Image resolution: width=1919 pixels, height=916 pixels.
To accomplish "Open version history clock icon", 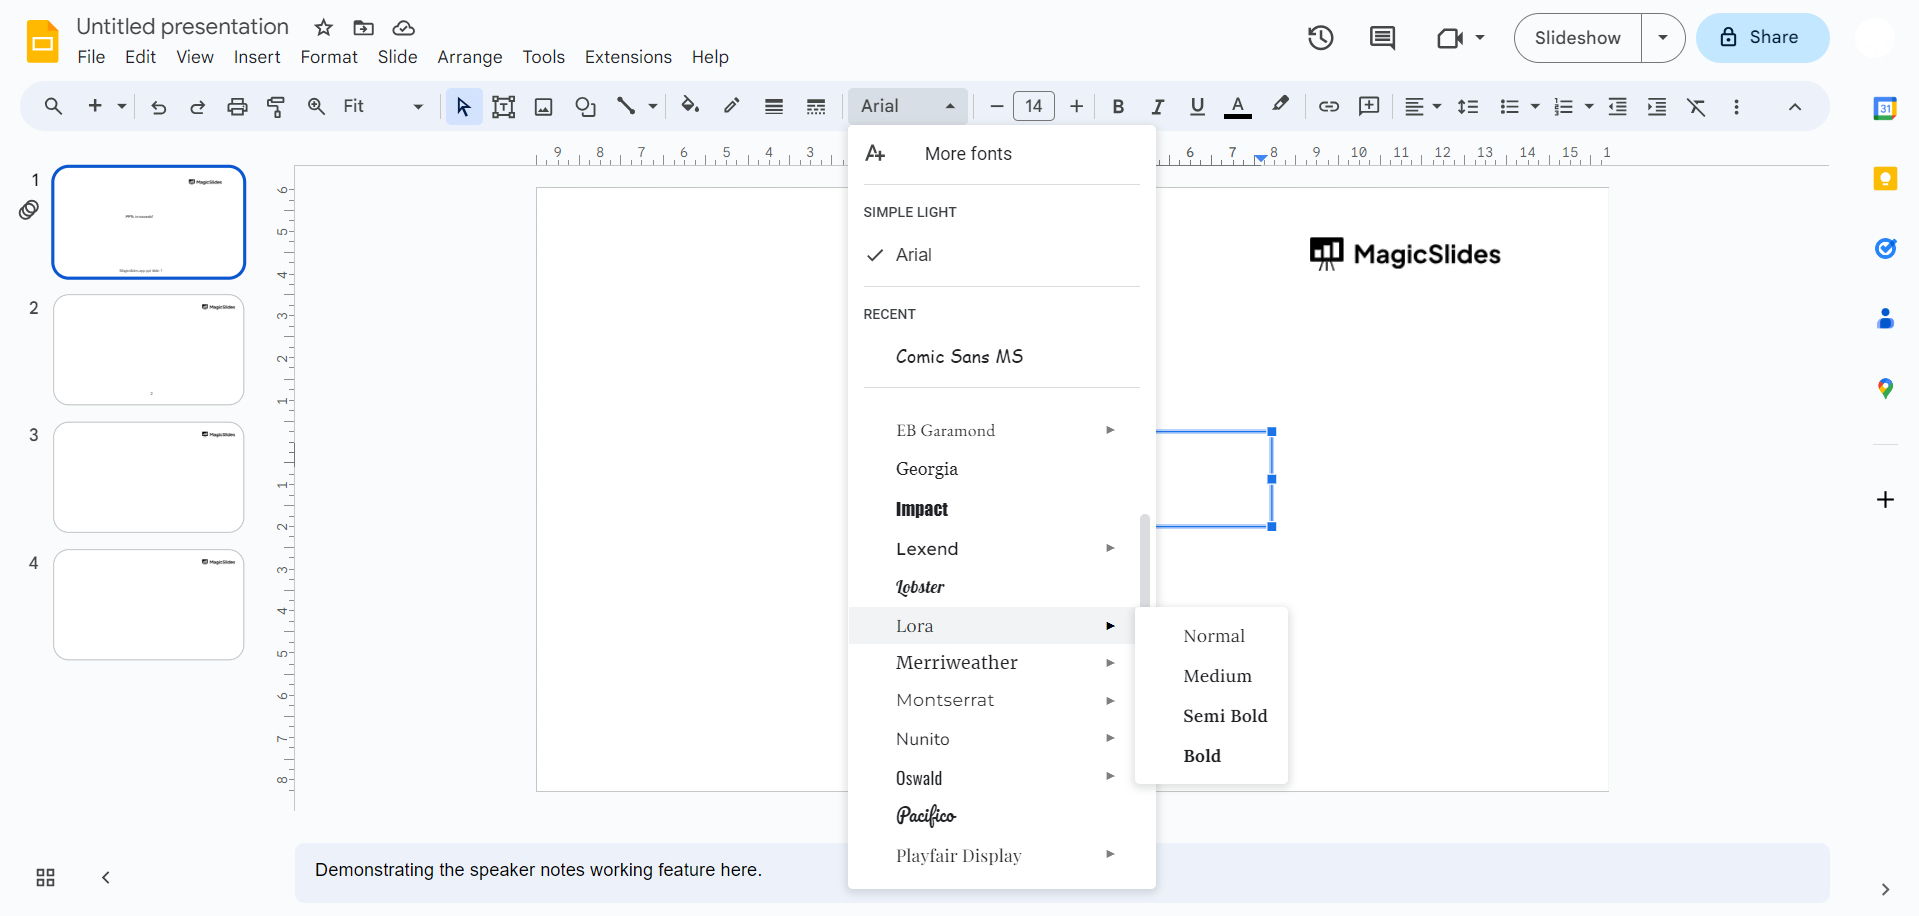I will 1320,38.
